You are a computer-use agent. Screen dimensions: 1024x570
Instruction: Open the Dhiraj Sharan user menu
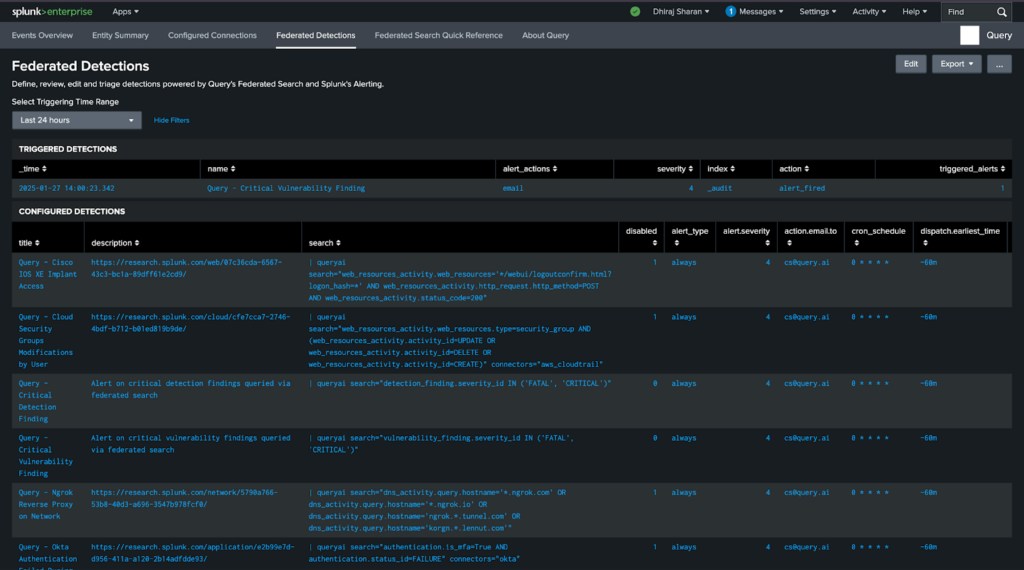click(x=680, y=12)
